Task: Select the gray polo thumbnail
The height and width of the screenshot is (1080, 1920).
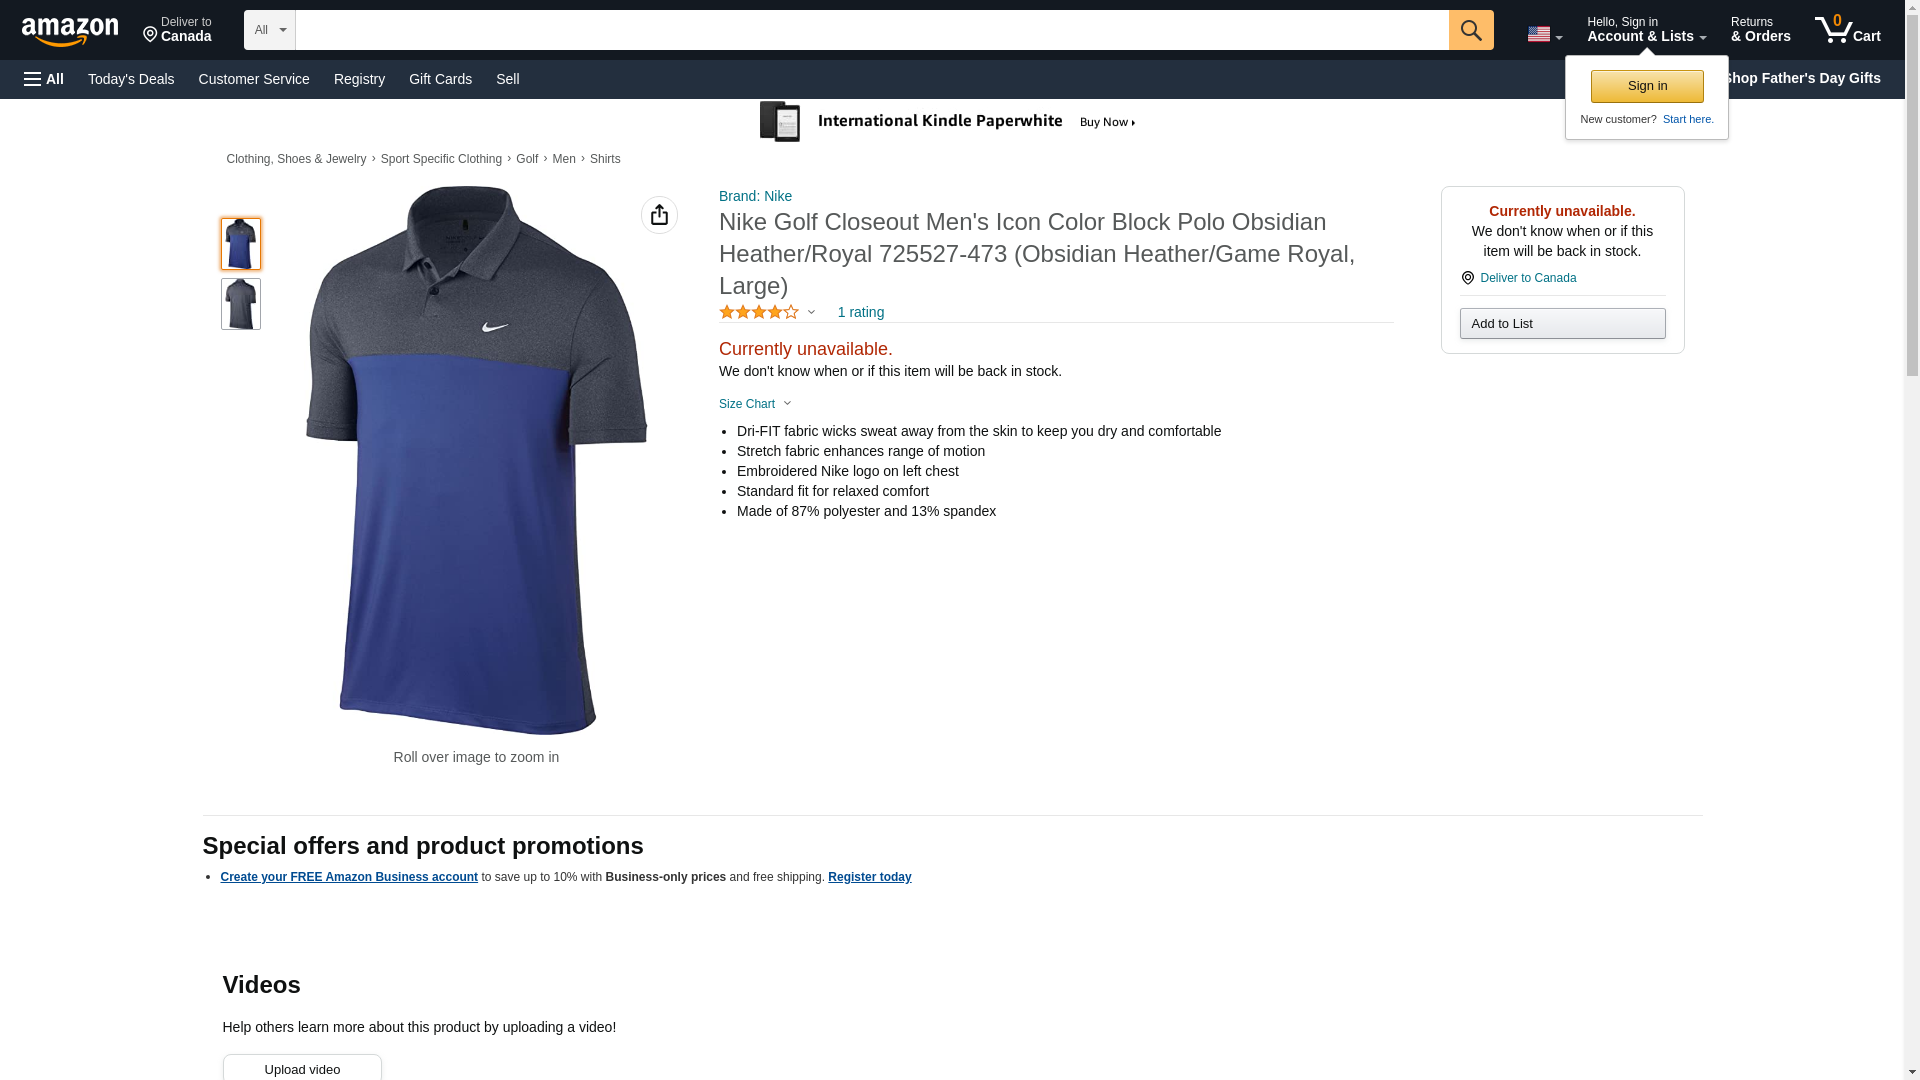Action: pos(241,304)
